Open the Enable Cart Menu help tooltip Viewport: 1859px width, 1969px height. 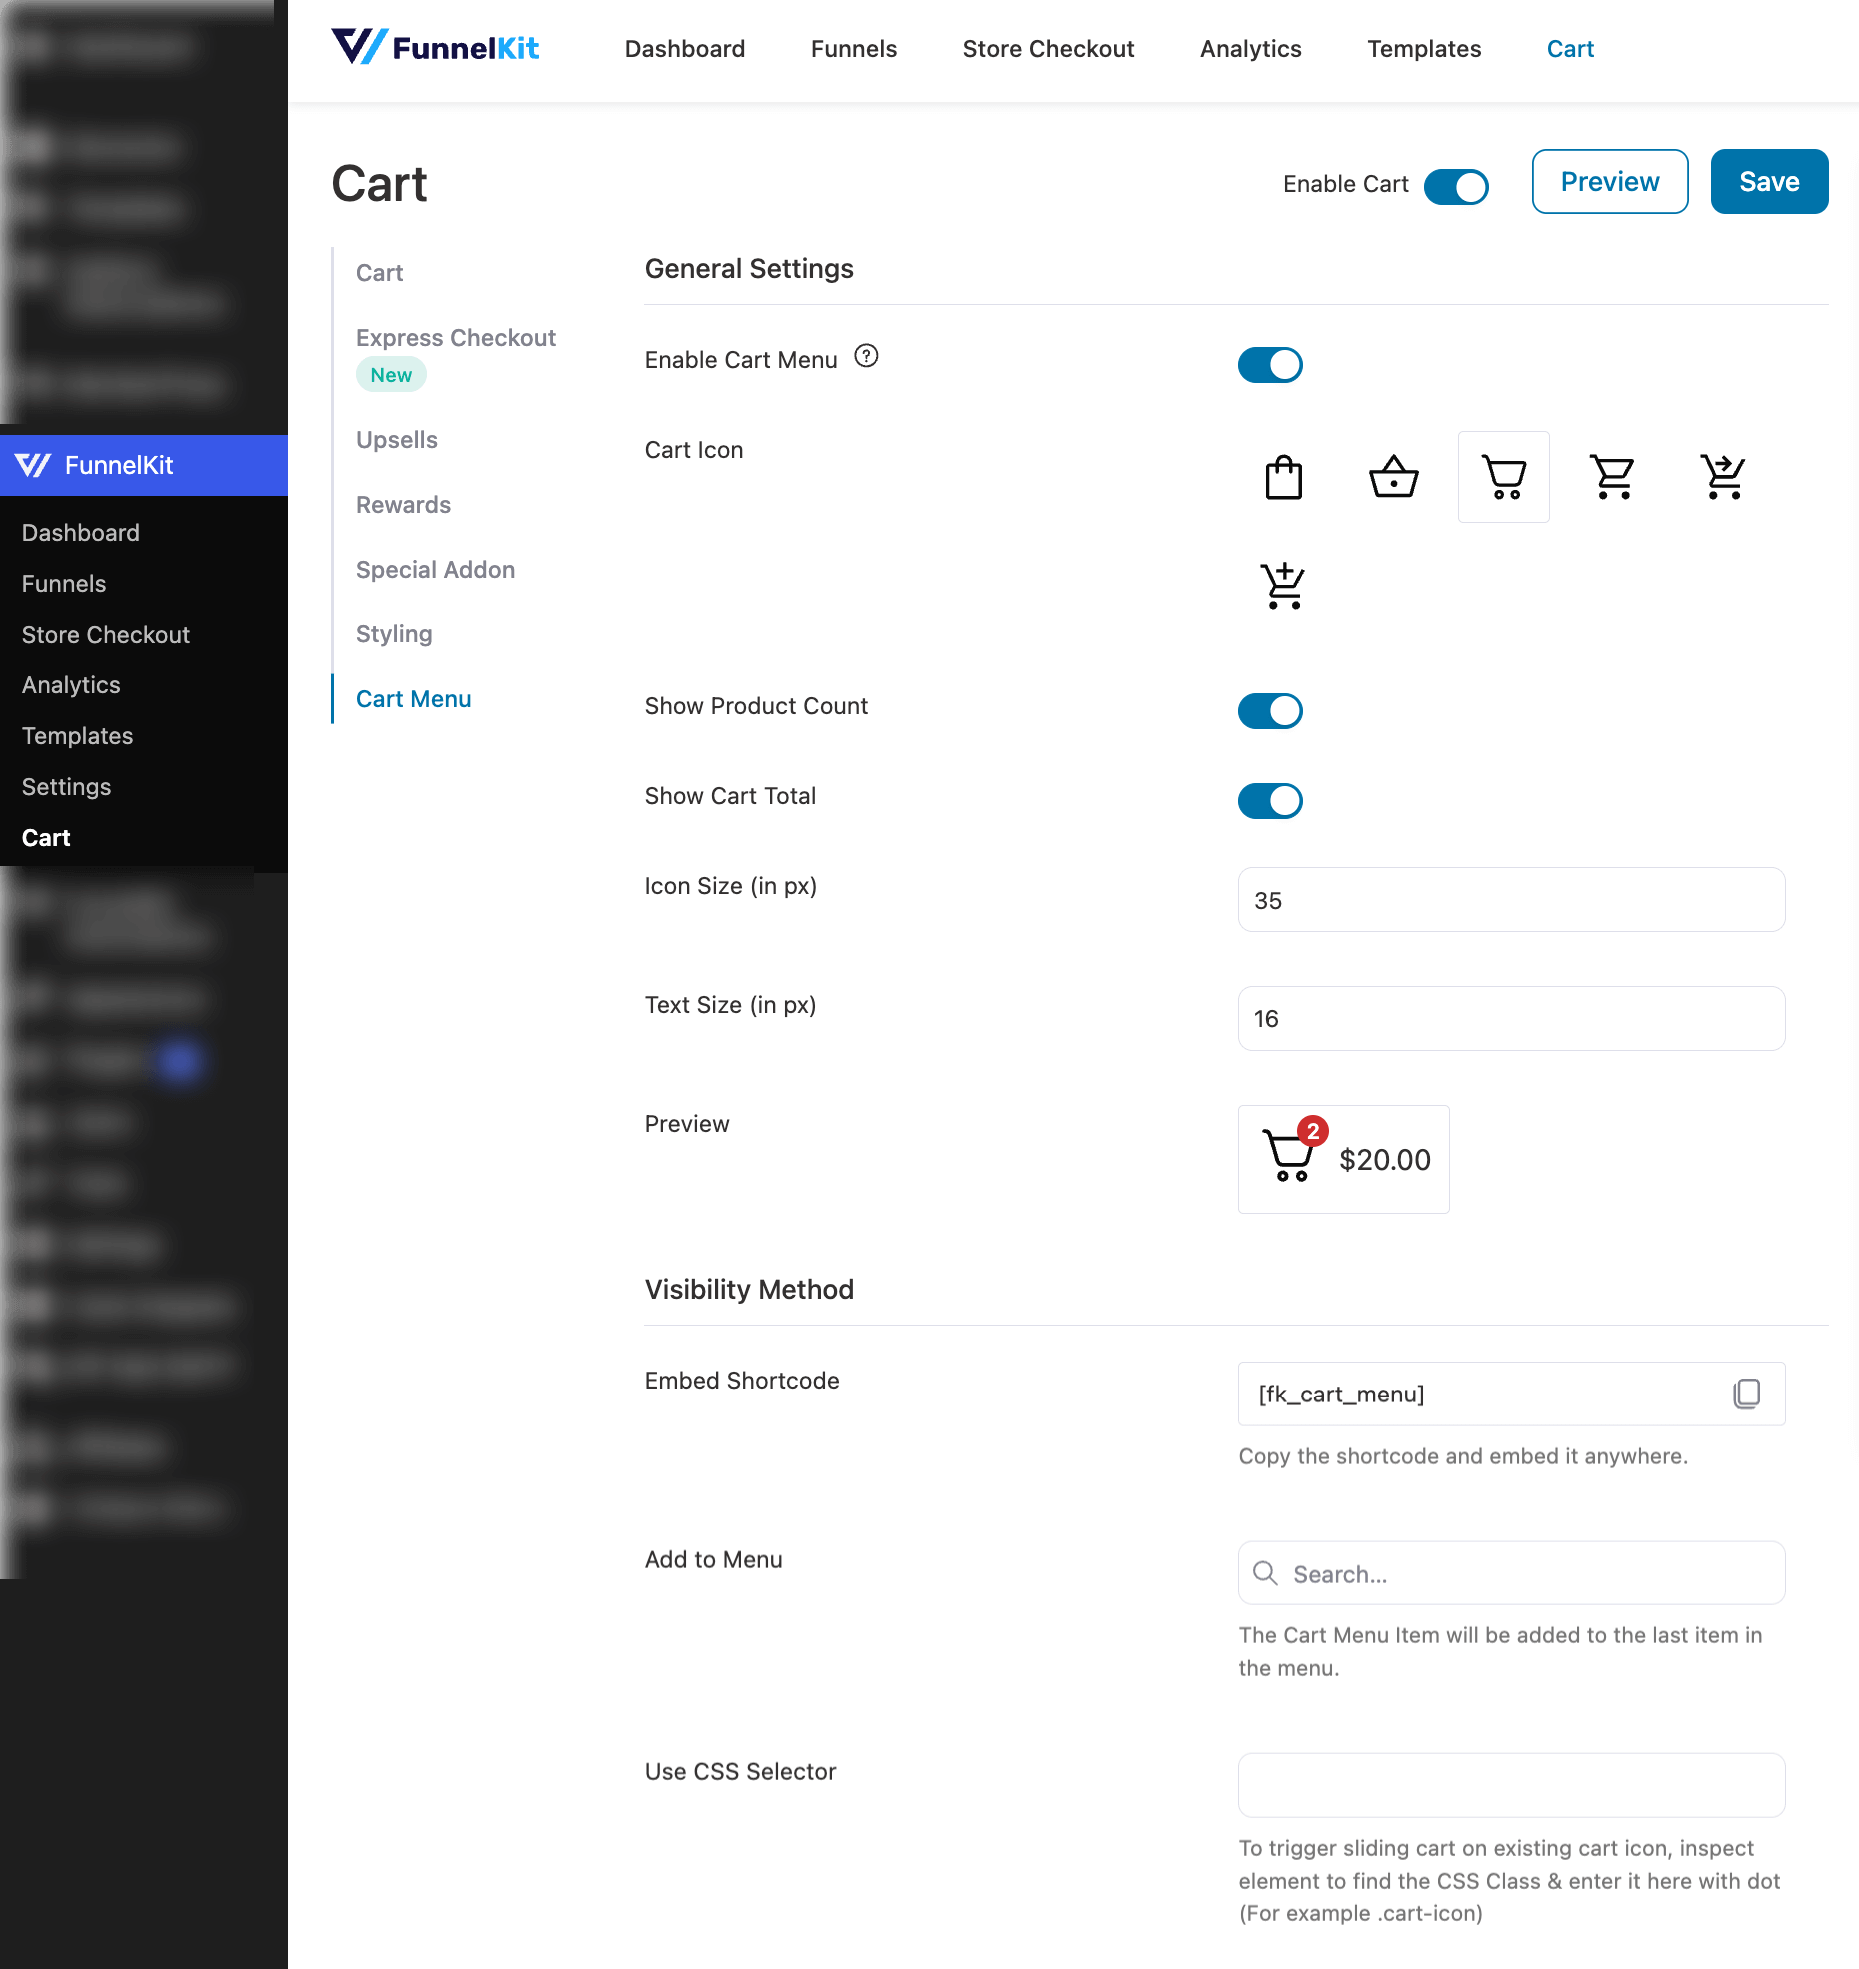866,356
